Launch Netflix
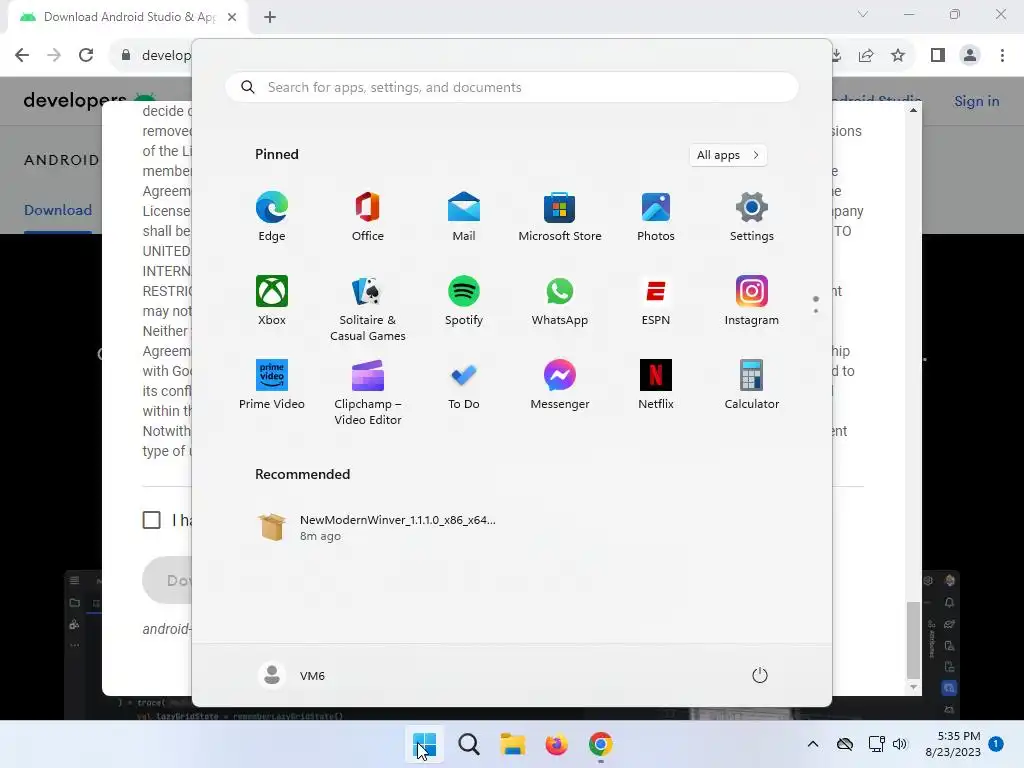 pyautogui.click(x=656, y=385)
